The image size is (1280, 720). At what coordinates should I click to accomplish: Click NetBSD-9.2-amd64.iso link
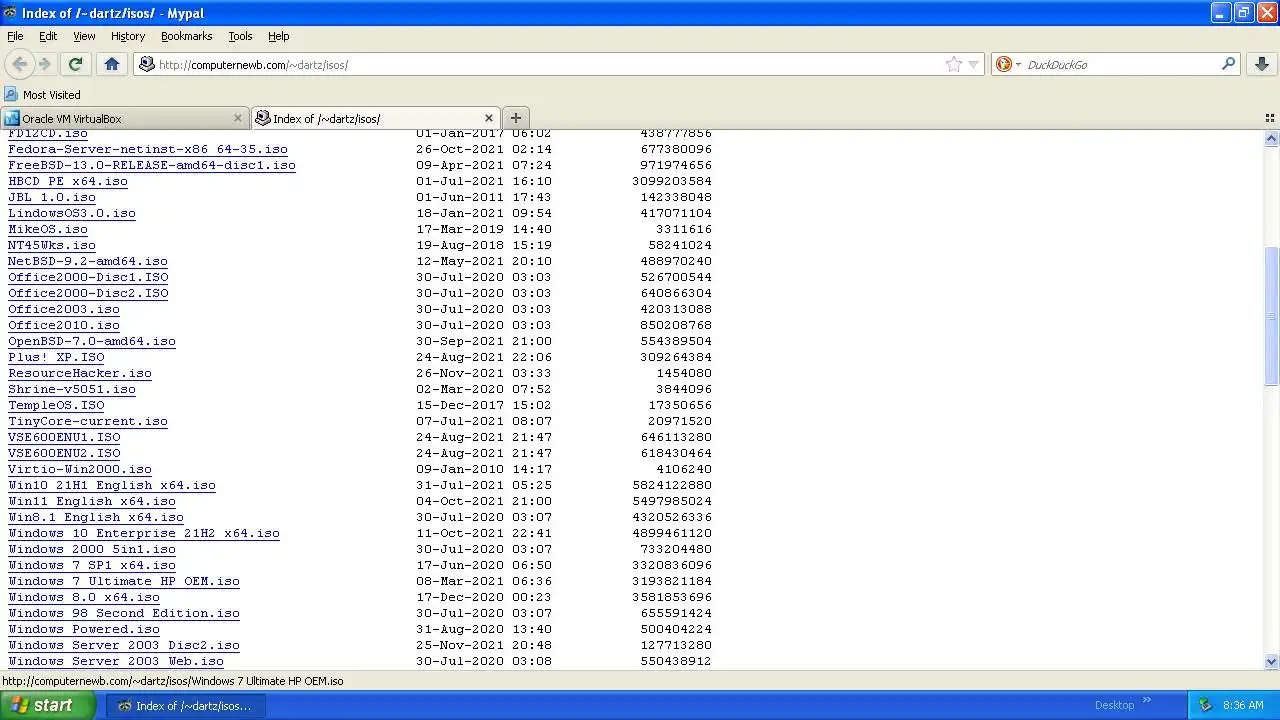tap(88, 261)
